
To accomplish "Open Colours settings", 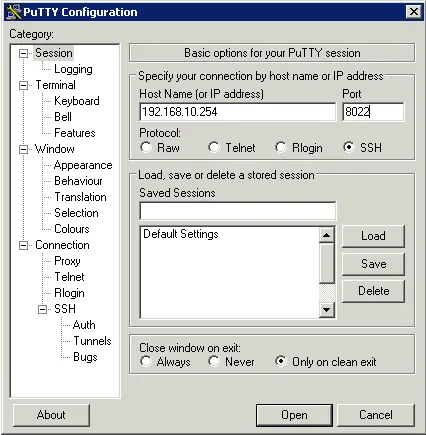I will 72,229.
